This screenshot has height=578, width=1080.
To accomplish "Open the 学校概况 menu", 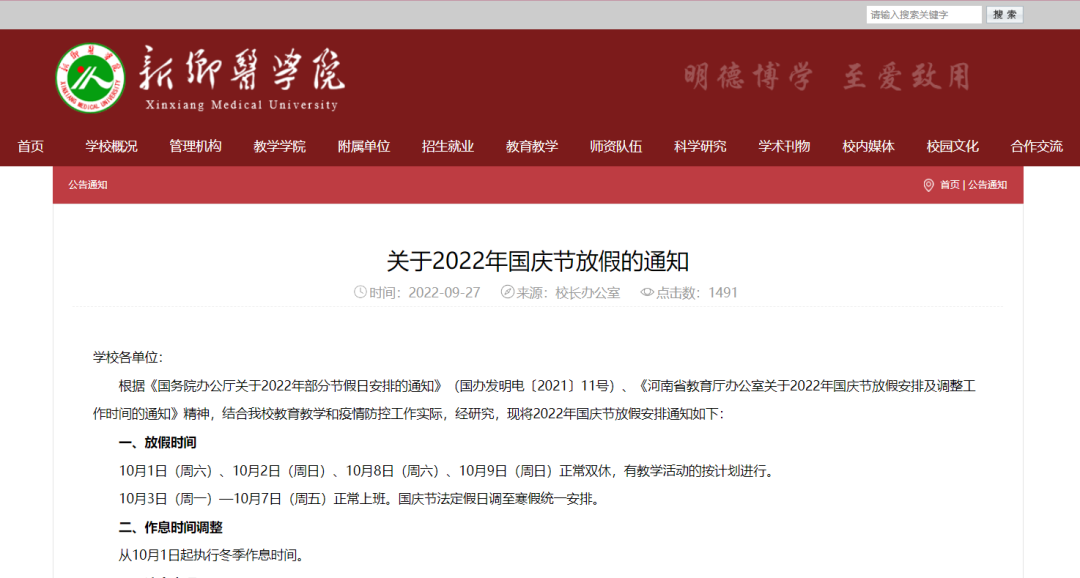I will [111, 146].
